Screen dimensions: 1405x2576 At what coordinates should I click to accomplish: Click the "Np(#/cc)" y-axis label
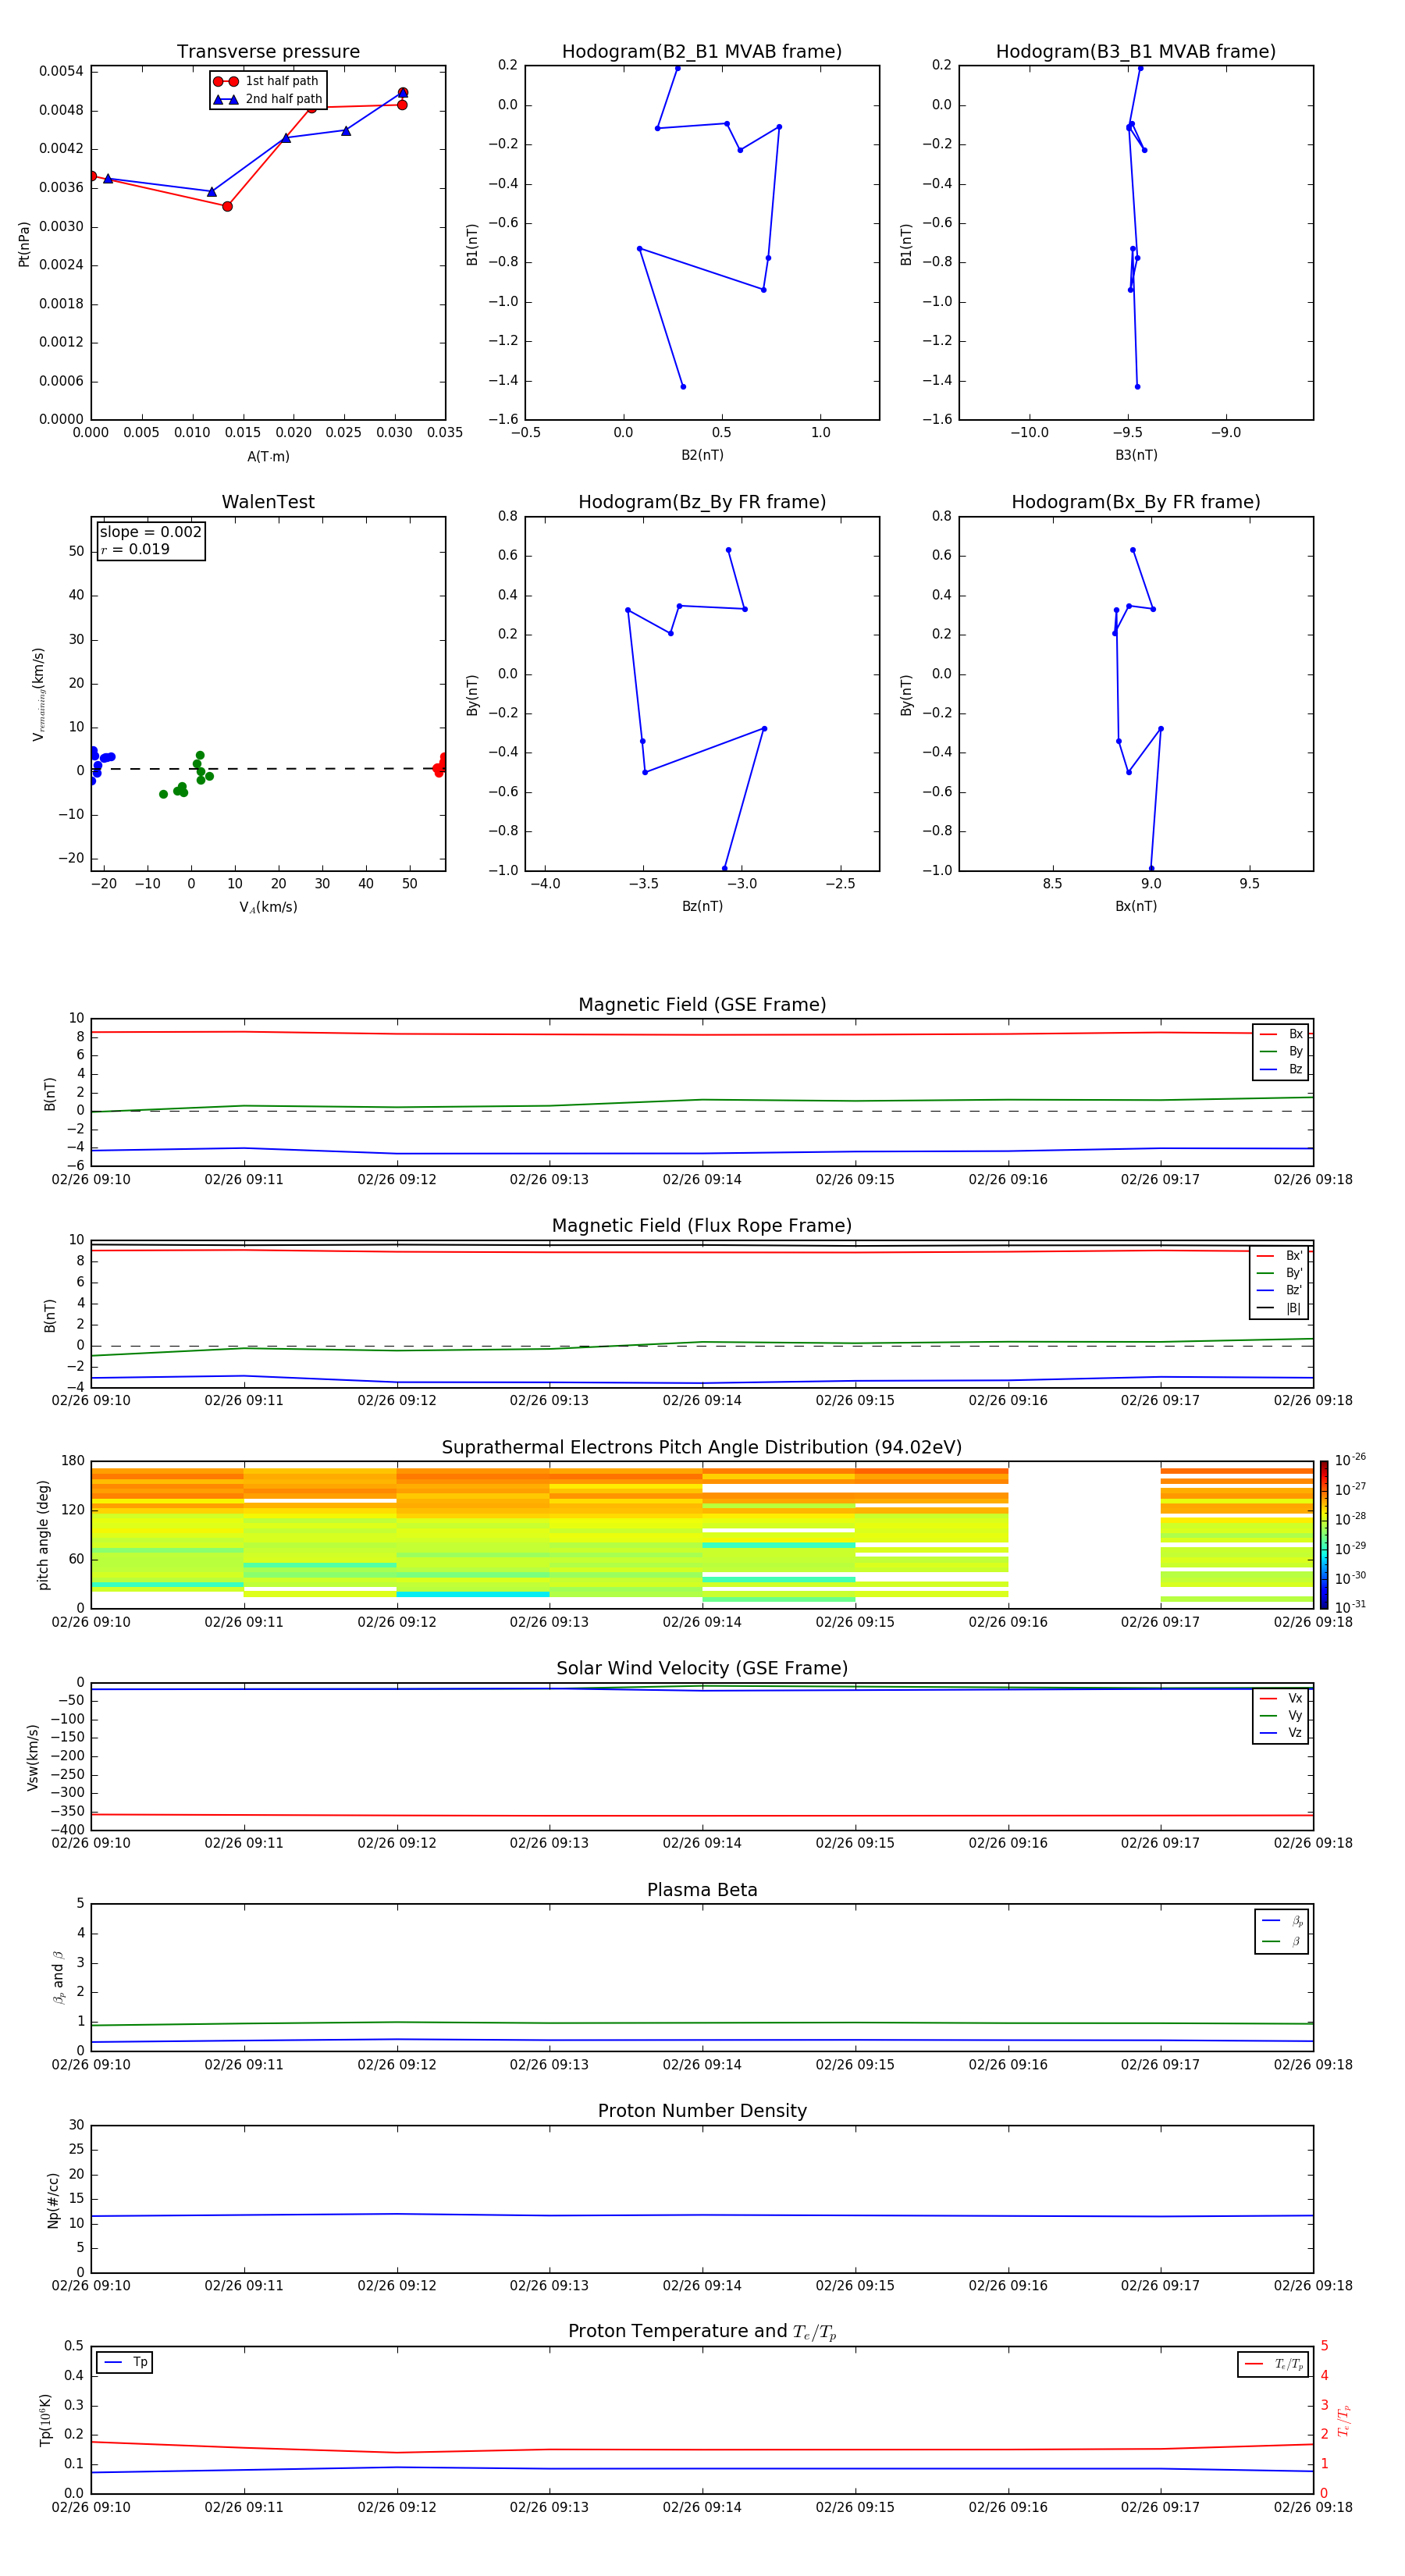[53, 2199]
